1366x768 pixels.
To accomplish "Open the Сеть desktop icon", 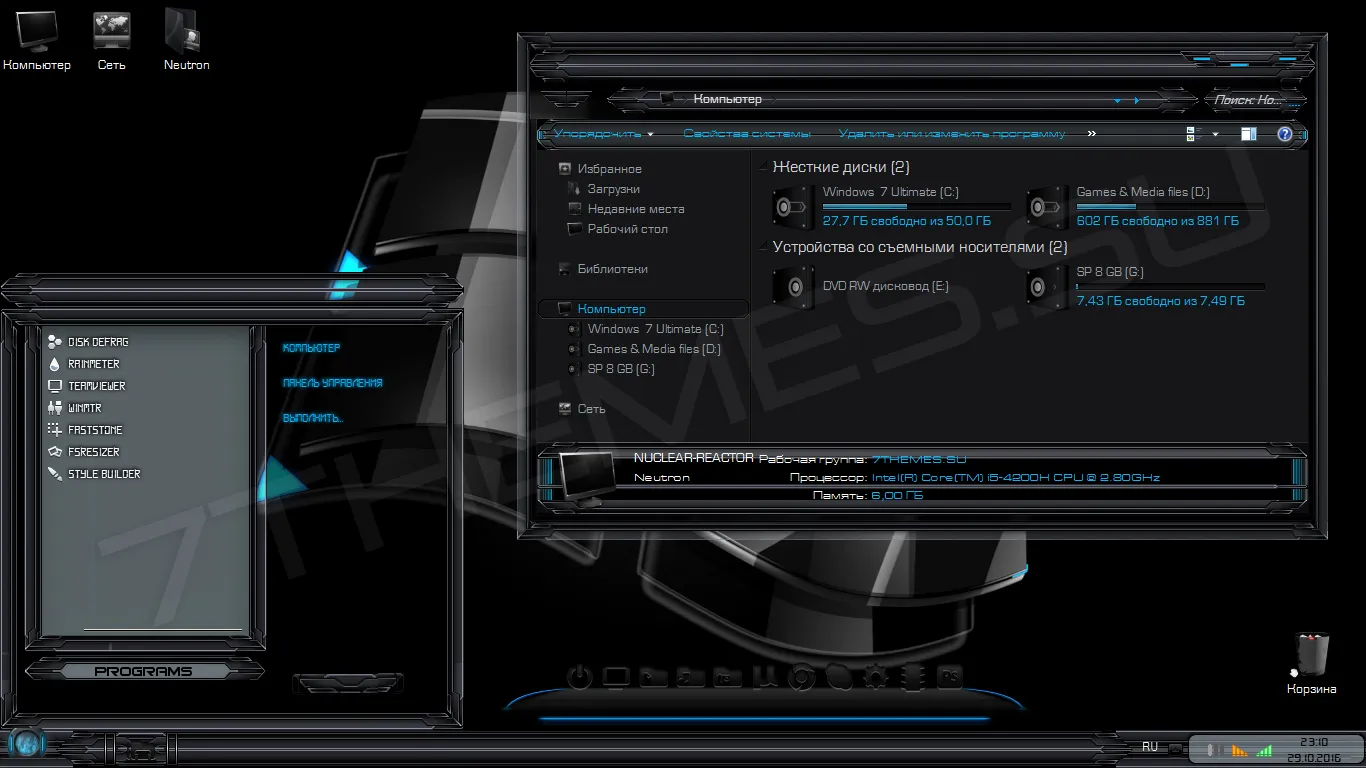I will point(112,40).
